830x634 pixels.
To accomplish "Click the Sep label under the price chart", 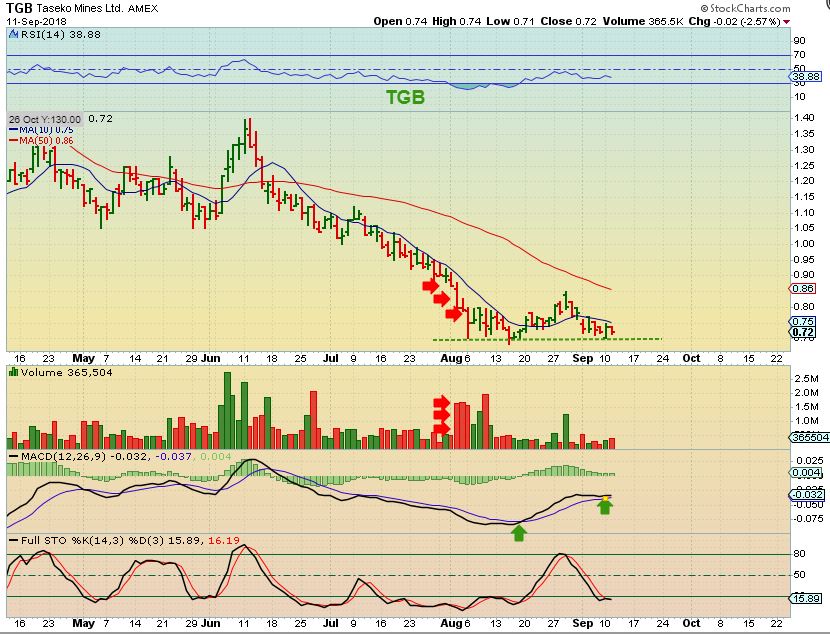I will (583, 358).
